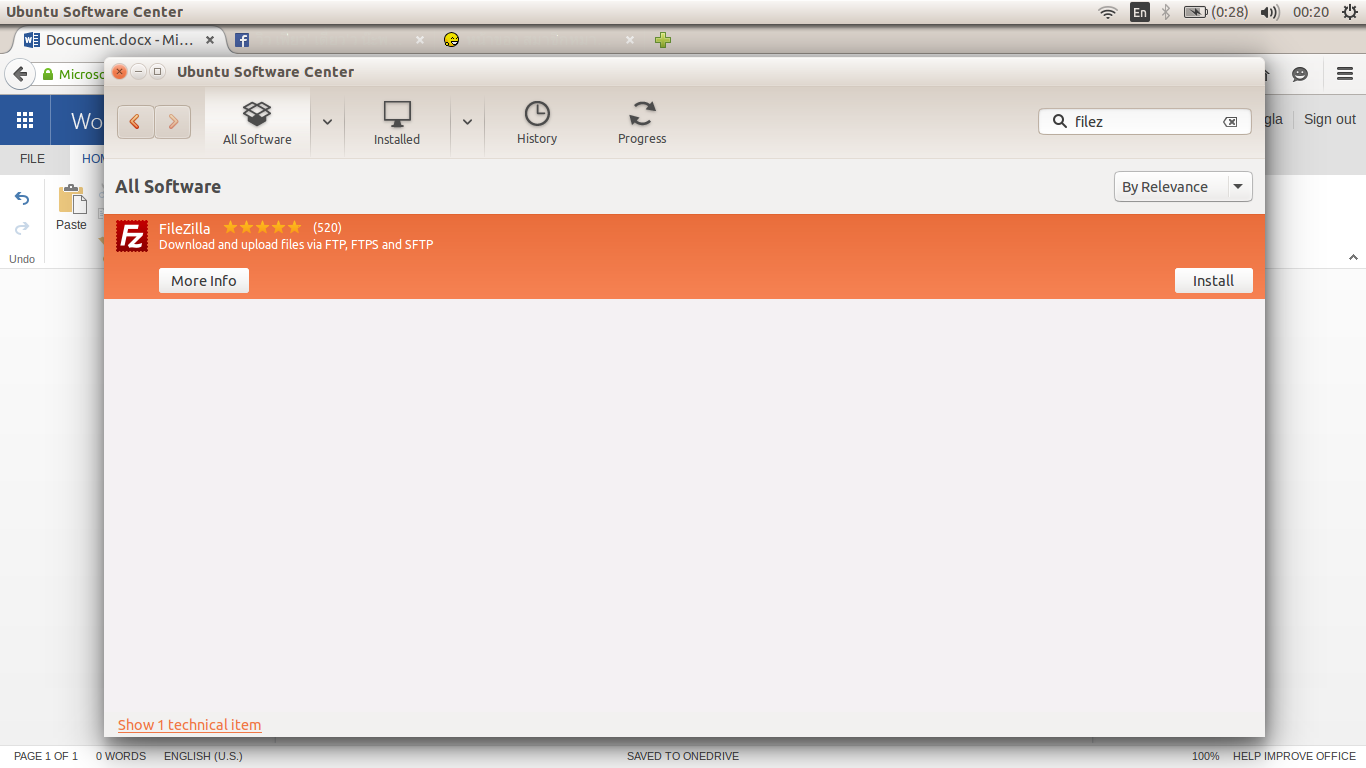Install FileZilla
1366x768 pixels.
pos(1213,281)
